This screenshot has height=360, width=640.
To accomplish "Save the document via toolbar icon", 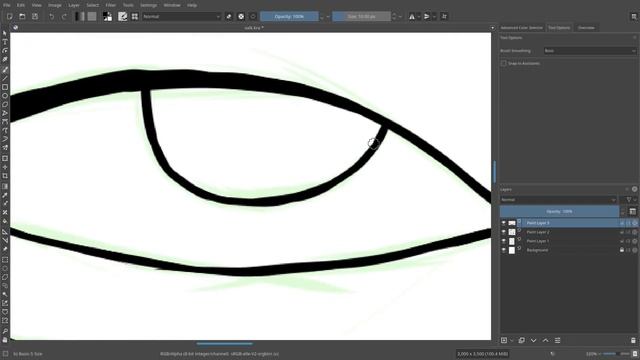I will click(x=35, y=16).
